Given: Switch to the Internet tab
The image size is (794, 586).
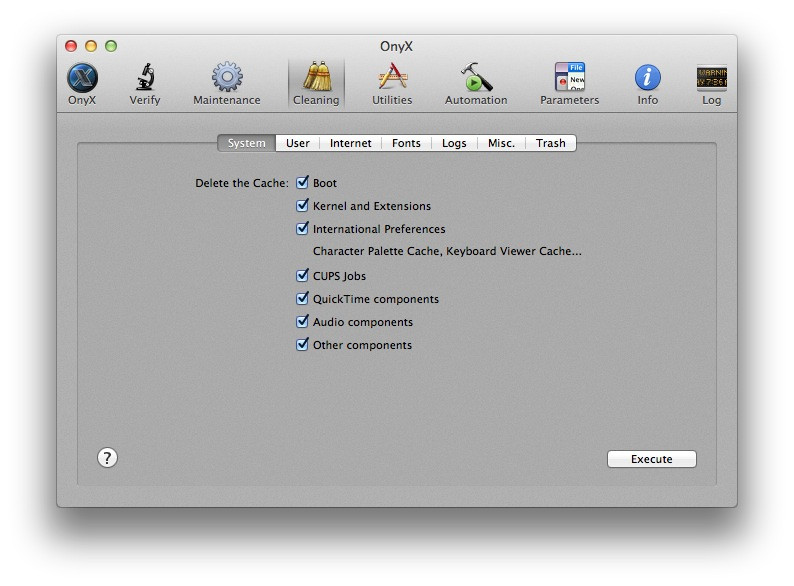Looking at the screenshot, I should [x=350, y=143].
